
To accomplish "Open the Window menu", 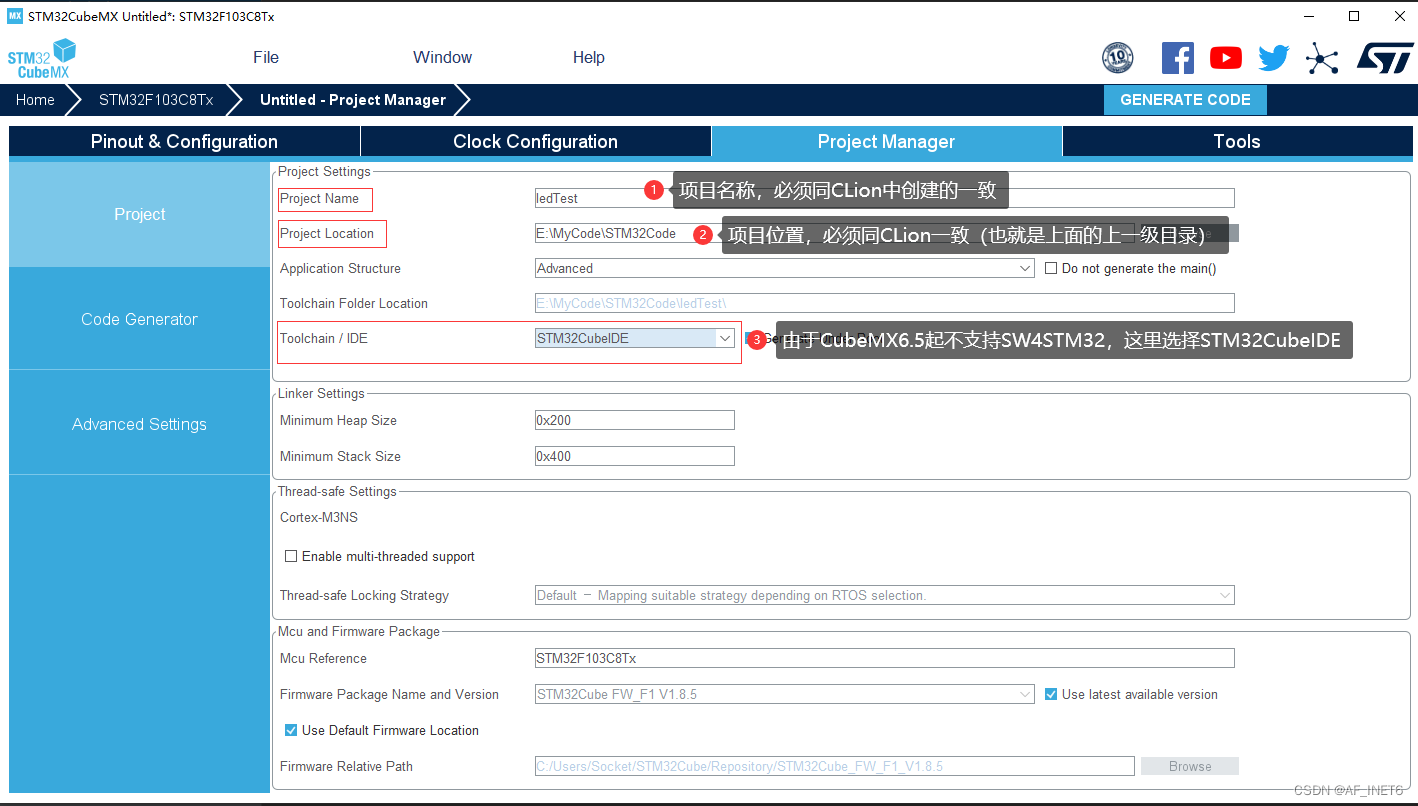I will (442, 57).
